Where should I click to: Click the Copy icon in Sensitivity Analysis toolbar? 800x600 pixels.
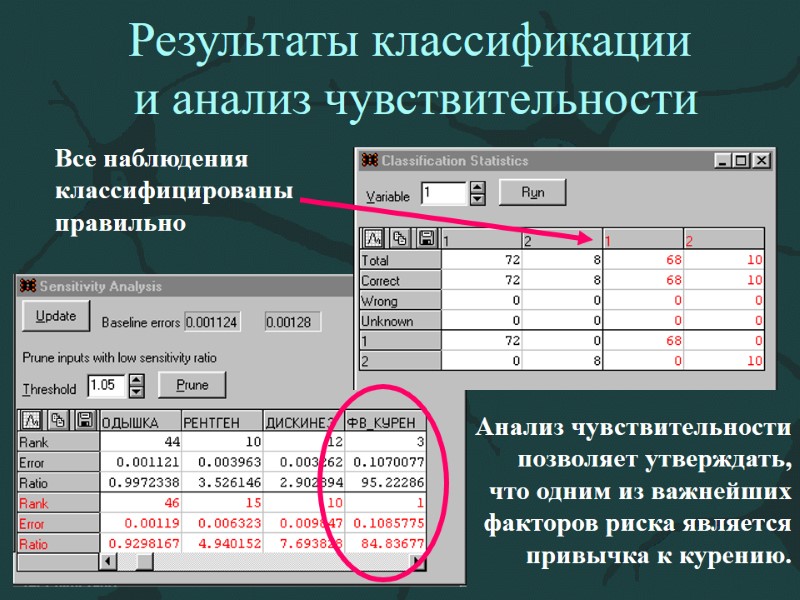coord(58,420)
